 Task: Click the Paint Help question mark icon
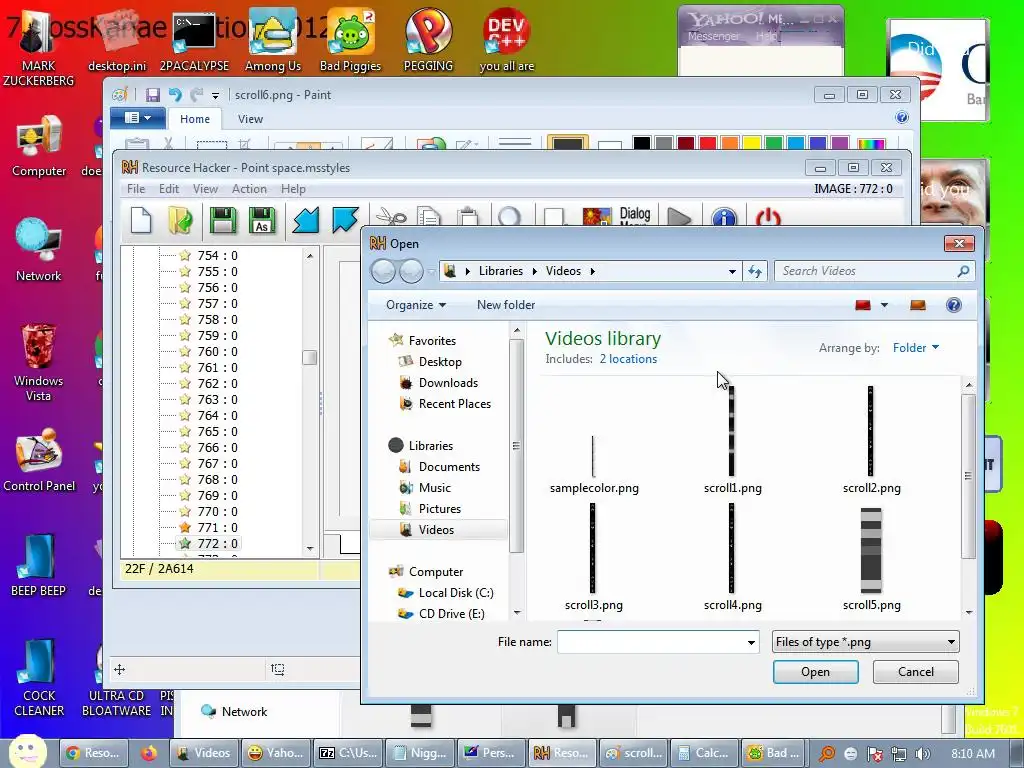pyautogui.click(x=902, y=118)
